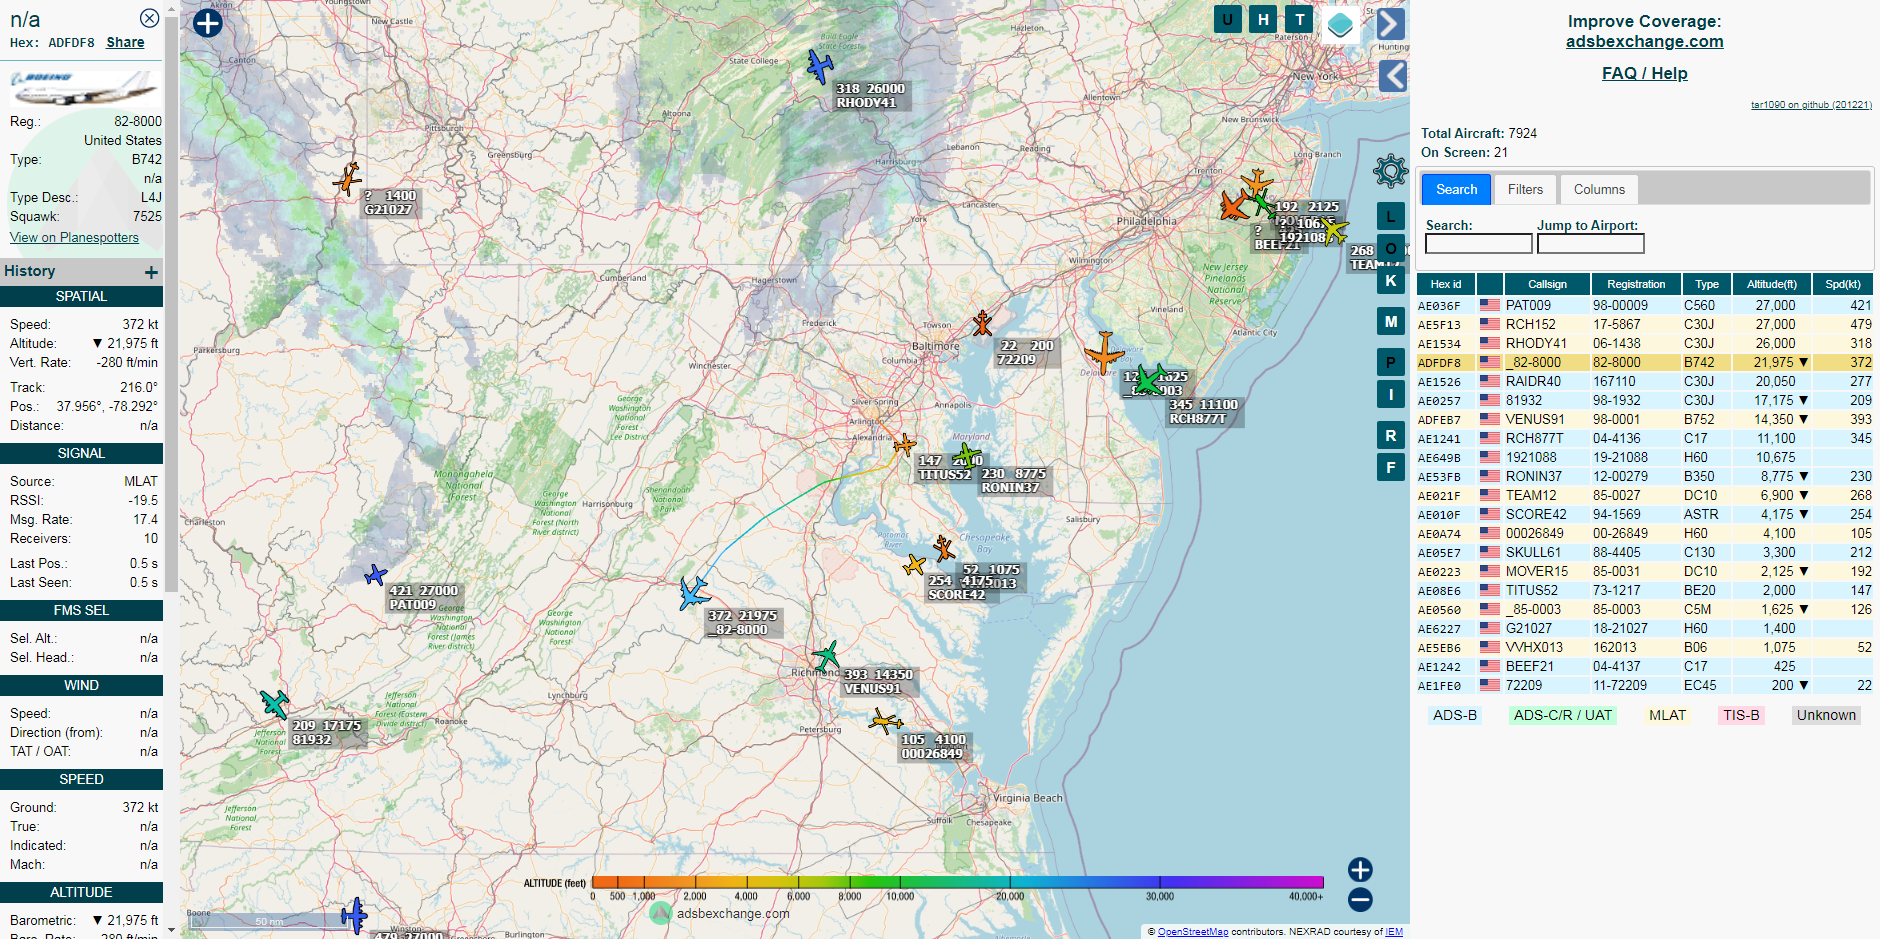1880x939 pixels.
Task: Select the BEEF21 table row
Action: point(1644,666)
